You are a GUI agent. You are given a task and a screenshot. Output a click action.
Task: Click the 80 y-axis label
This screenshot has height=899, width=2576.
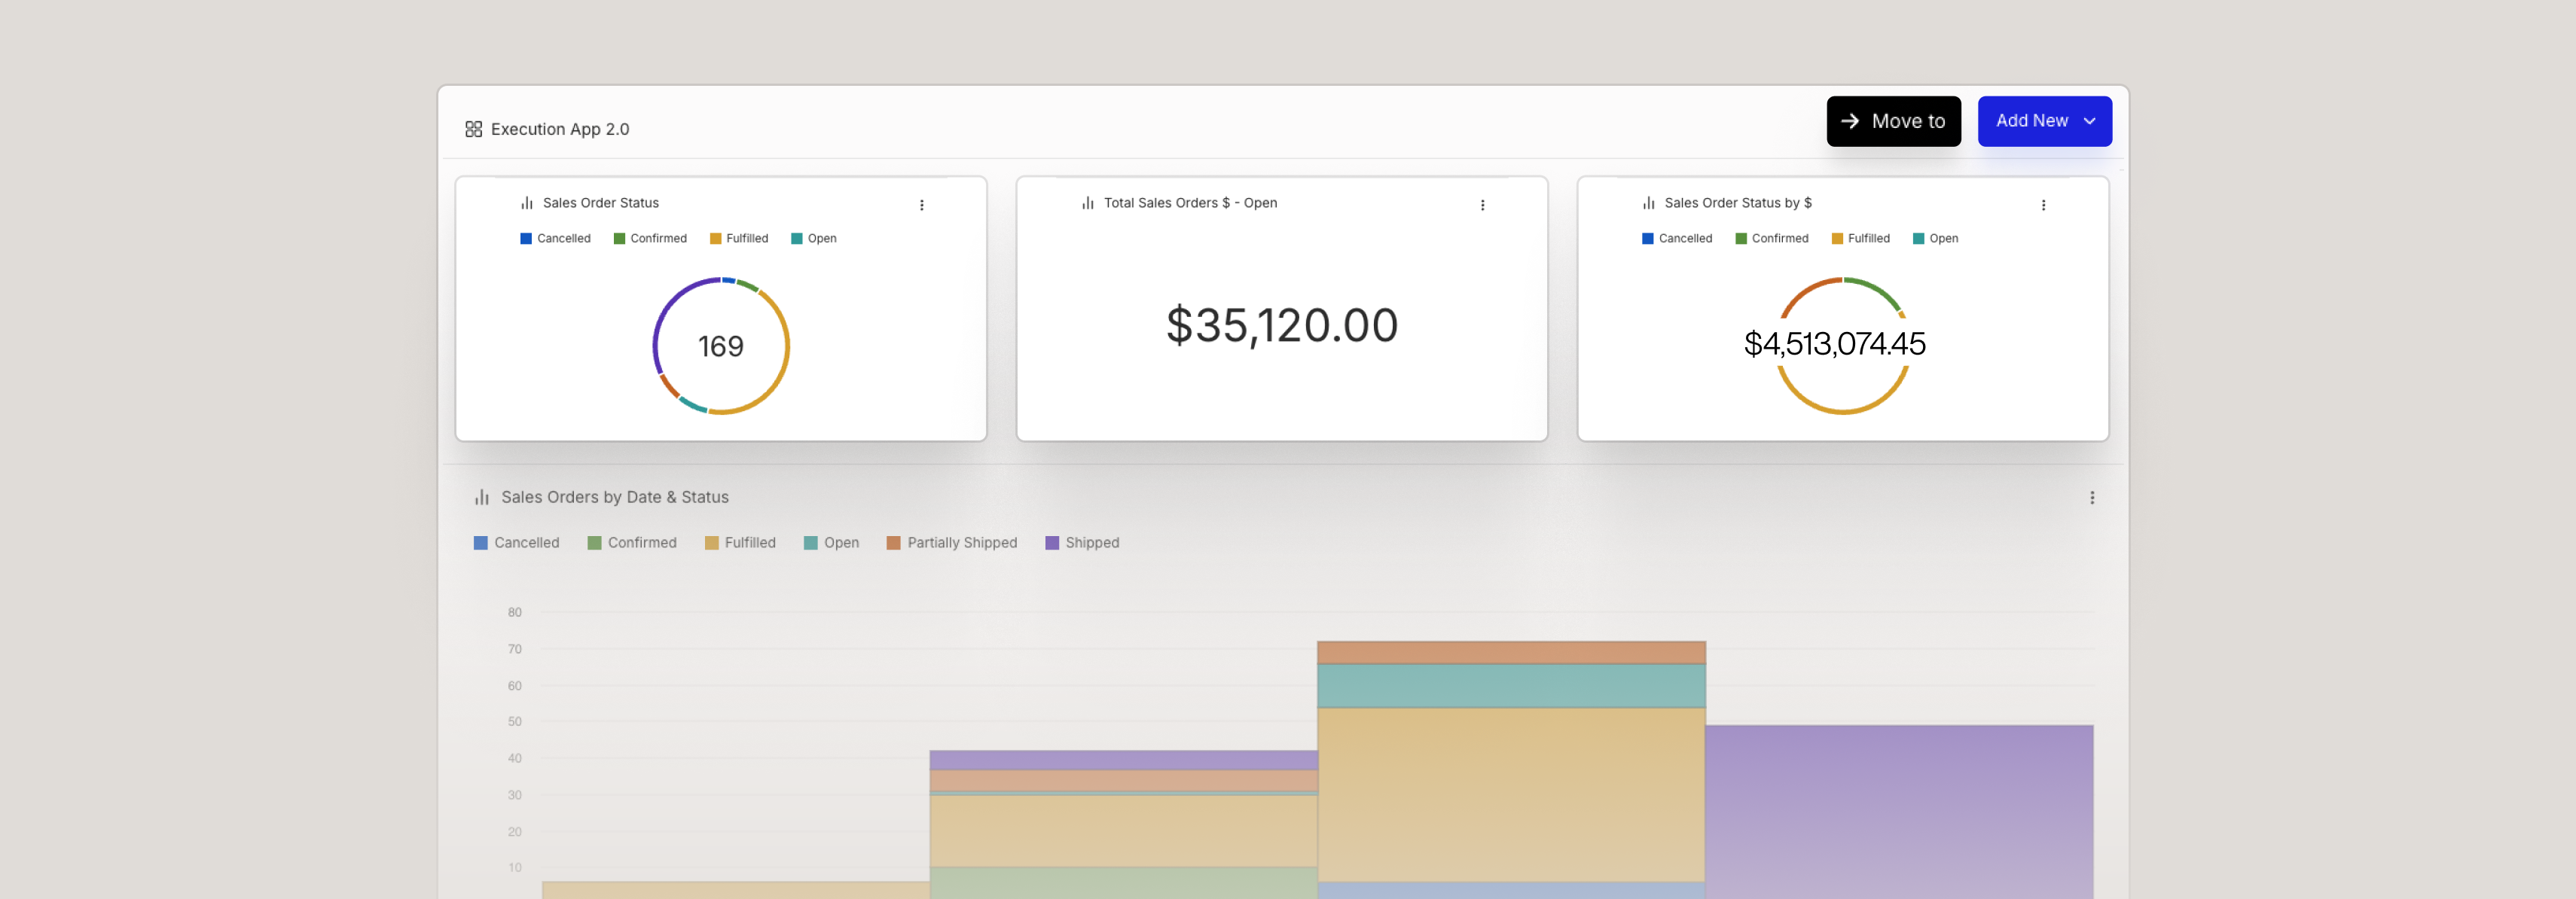pos(514,612)
